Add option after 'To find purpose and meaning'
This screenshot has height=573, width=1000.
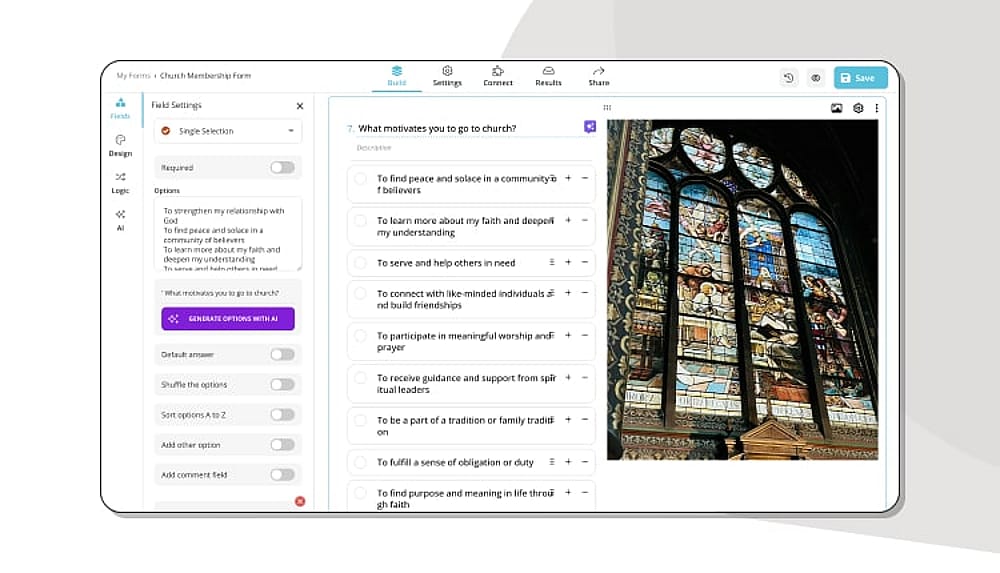pyautogui.click(x=568, y=492)
